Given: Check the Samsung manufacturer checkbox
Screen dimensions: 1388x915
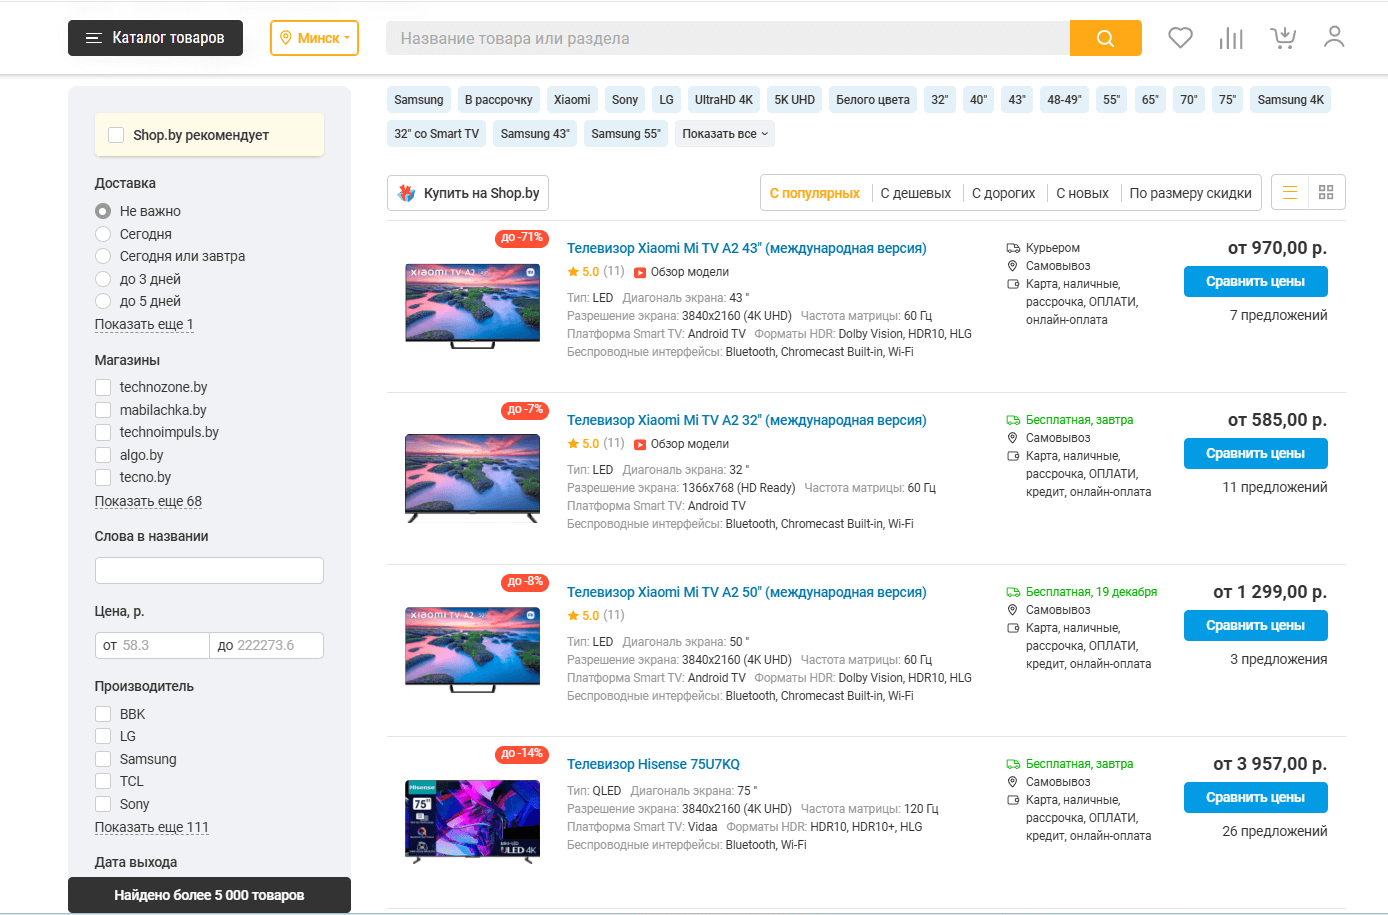Looking at the screenshot, I should coord(103,759).
